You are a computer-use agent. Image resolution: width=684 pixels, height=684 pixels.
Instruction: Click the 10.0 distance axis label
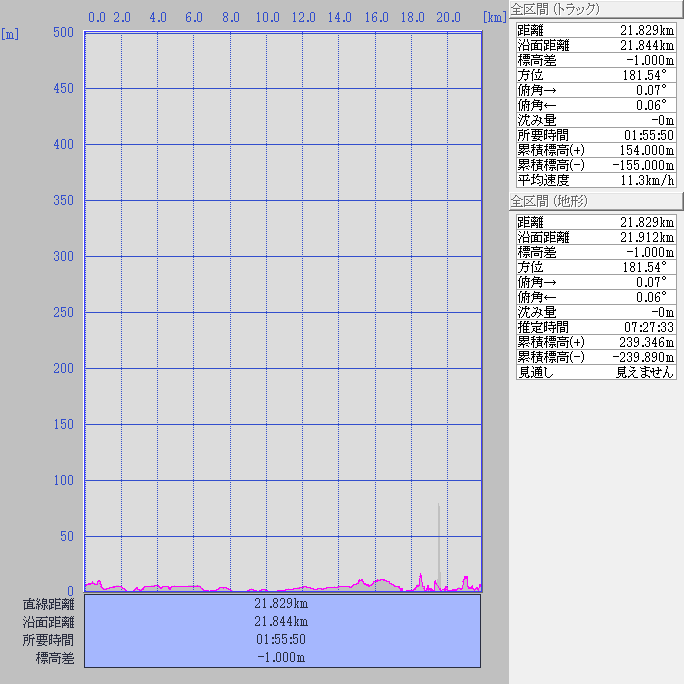(267, 17)
